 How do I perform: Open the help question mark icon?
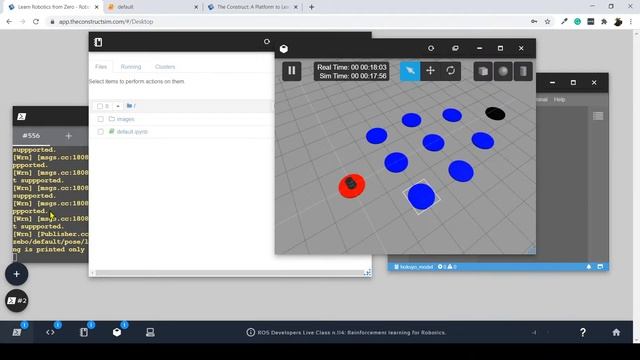coord(583,332)
